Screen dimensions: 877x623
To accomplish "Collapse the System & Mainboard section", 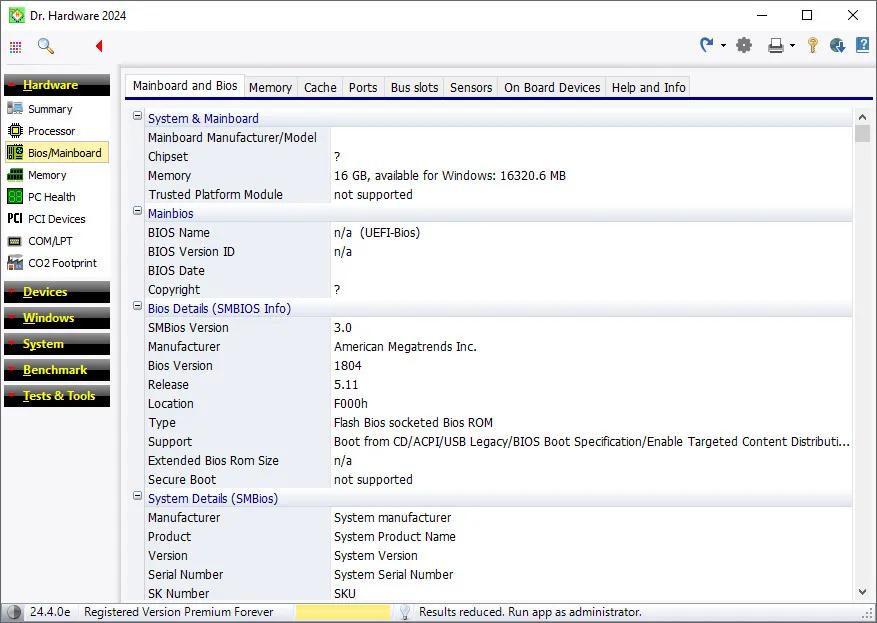I will click(138, 117).
